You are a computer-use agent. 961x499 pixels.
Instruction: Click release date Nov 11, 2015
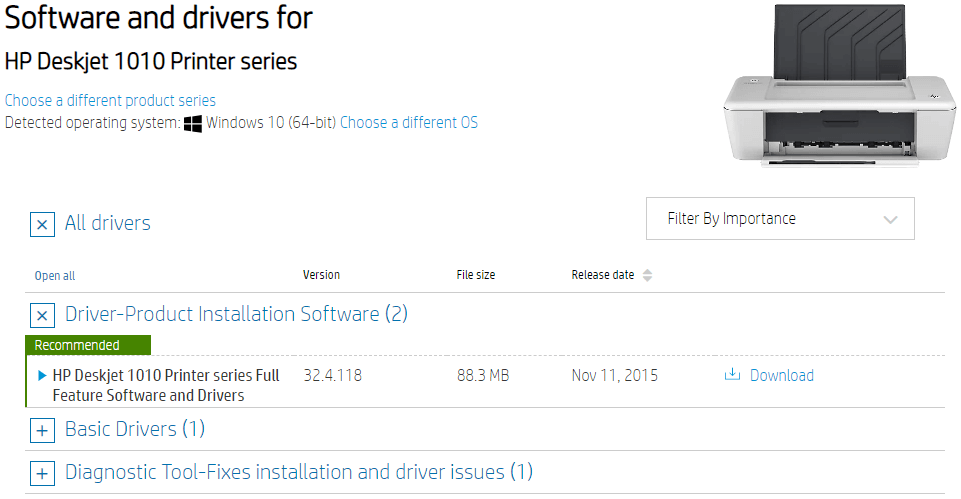click(x=615, y=375)
